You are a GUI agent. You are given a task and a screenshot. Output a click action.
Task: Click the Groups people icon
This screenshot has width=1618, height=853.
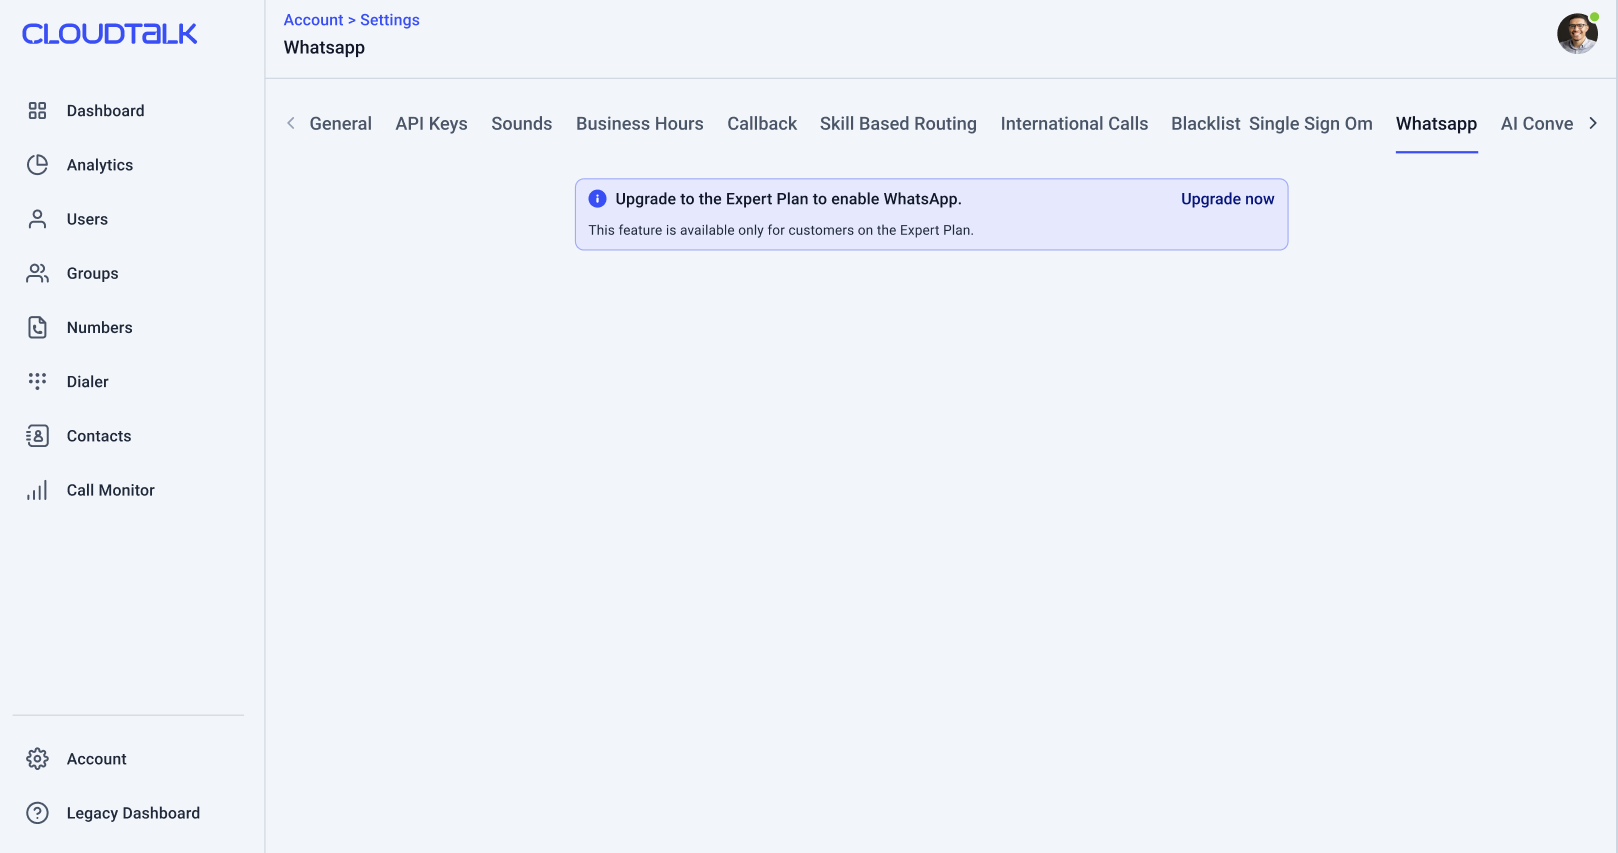[x=37, y=273]
